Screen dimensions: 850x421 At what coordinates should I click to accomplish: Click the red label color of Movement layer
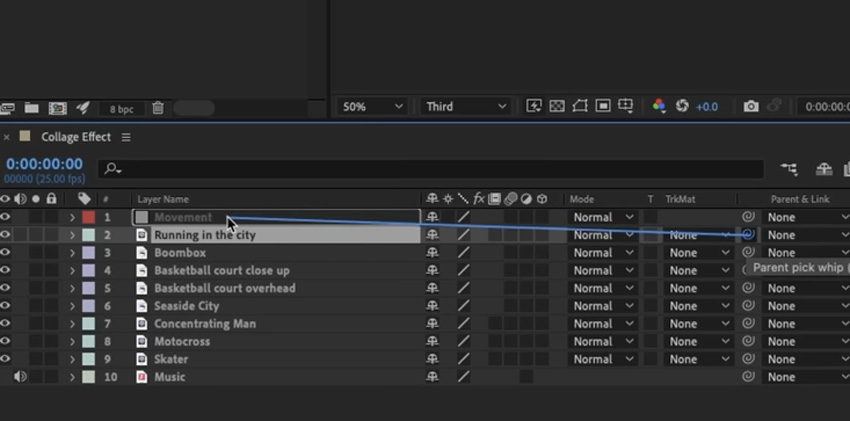[88, 217]
